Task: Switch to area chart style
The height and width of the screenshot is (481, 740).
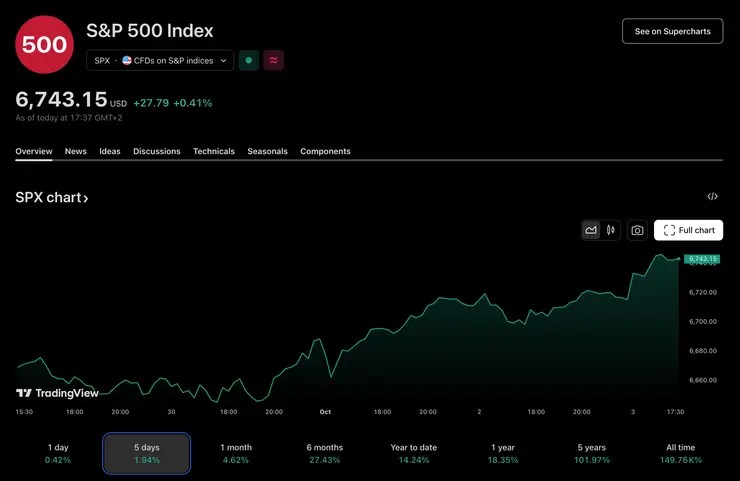Action: 591,230
